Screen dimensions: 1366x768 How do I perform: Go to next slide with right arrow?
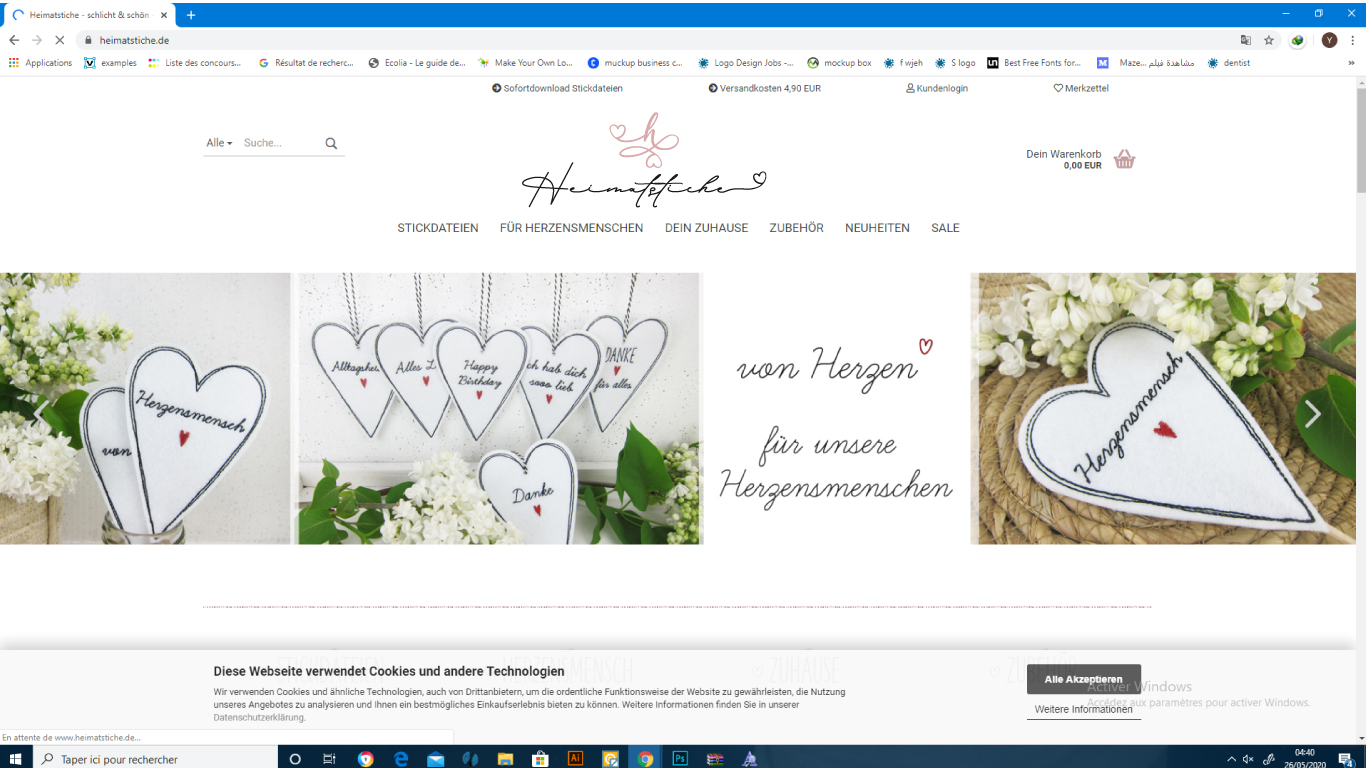coord(1313,414)
